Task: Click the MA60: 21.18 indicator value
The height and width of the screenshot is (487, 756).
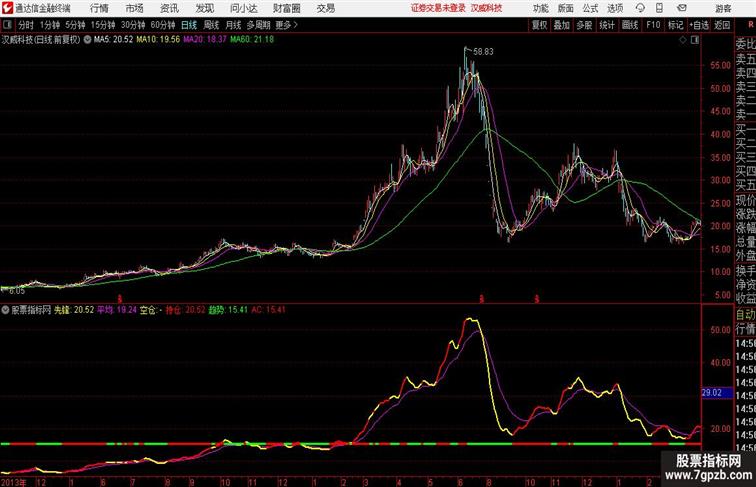Action: point(252,40)
